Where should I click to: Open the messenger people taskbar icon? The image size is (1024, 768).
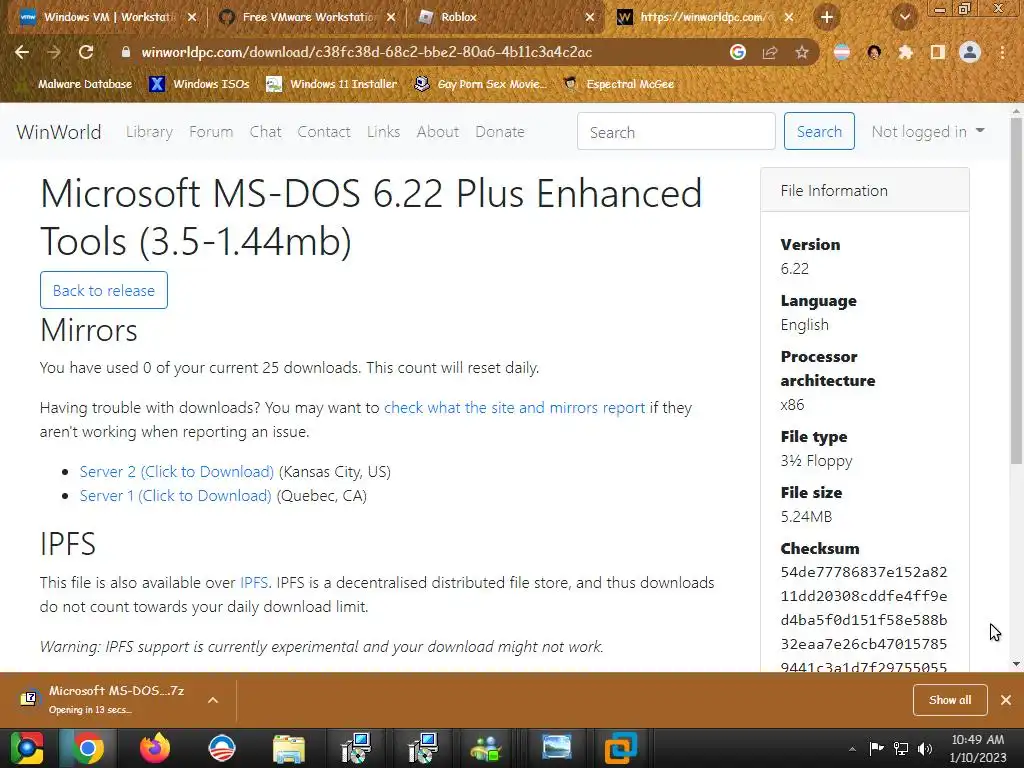(x=486, y=748)
